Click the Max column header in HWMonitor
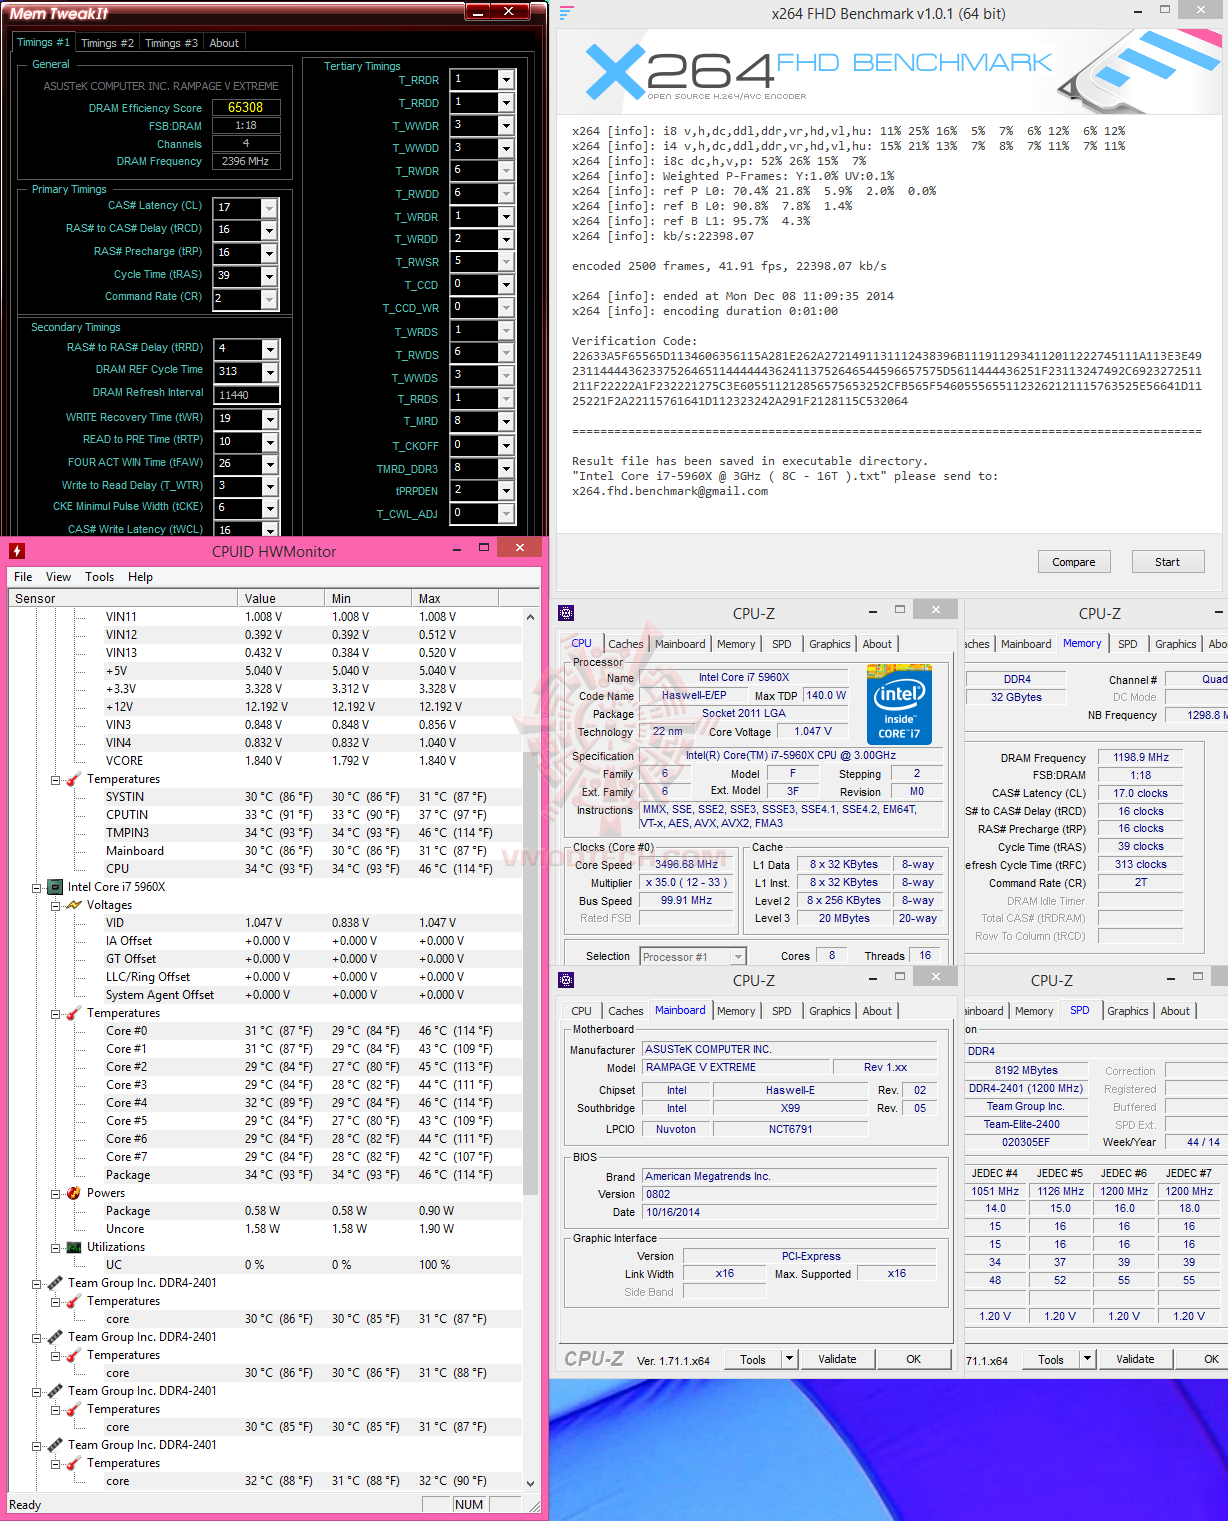 click(455, 598)
